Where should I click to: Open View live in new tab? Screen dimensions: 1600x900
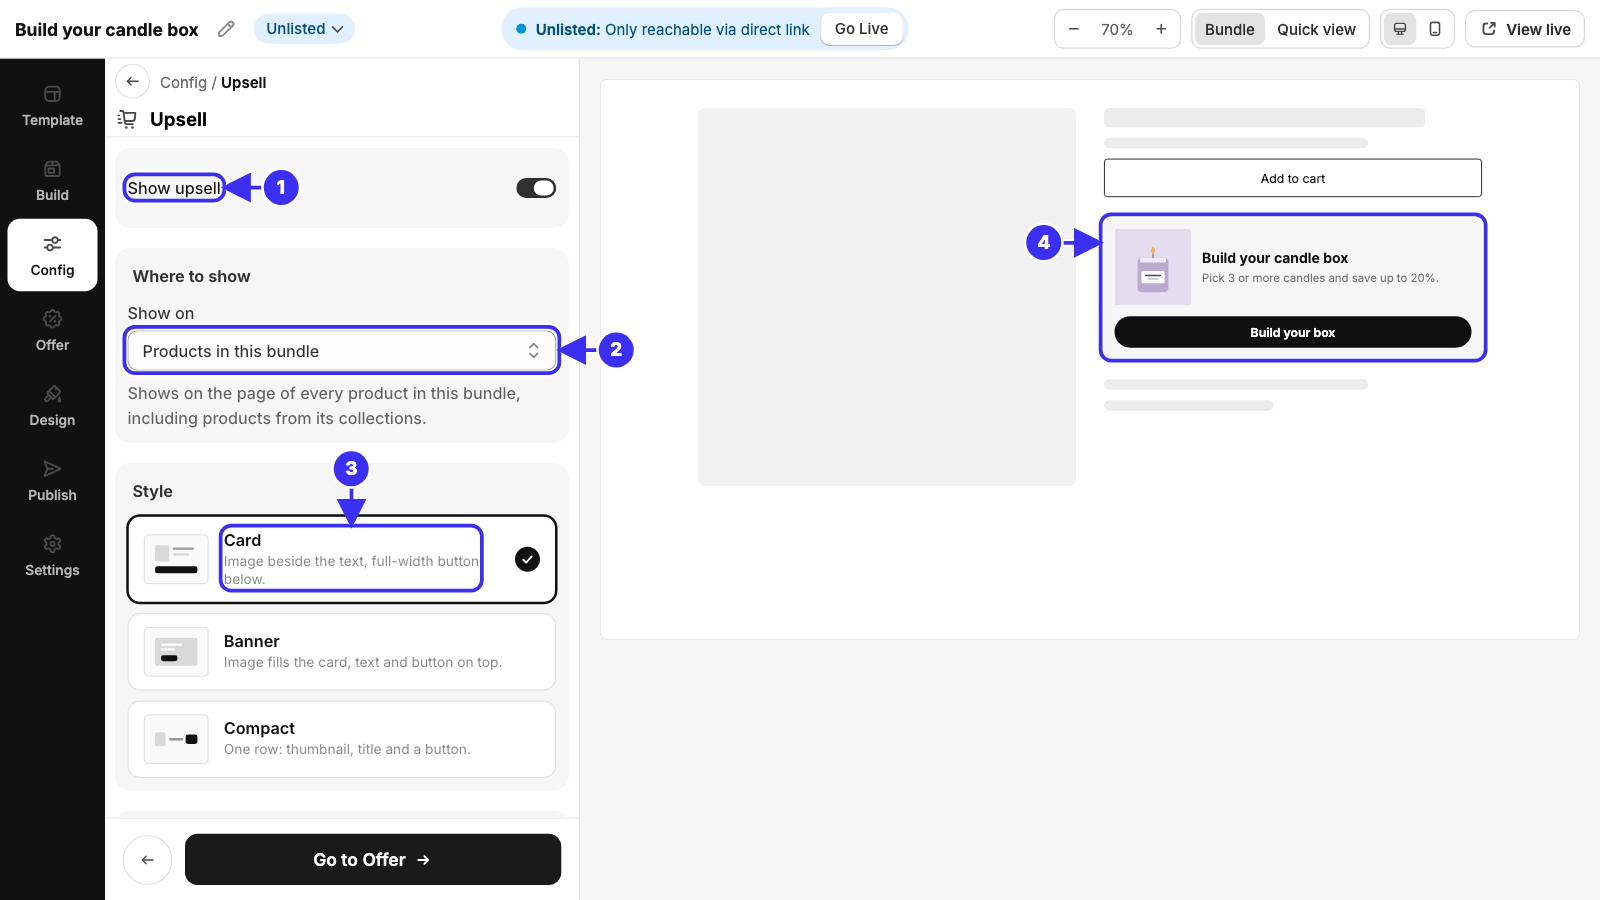pyautogui.click(x=1525, y=29)
